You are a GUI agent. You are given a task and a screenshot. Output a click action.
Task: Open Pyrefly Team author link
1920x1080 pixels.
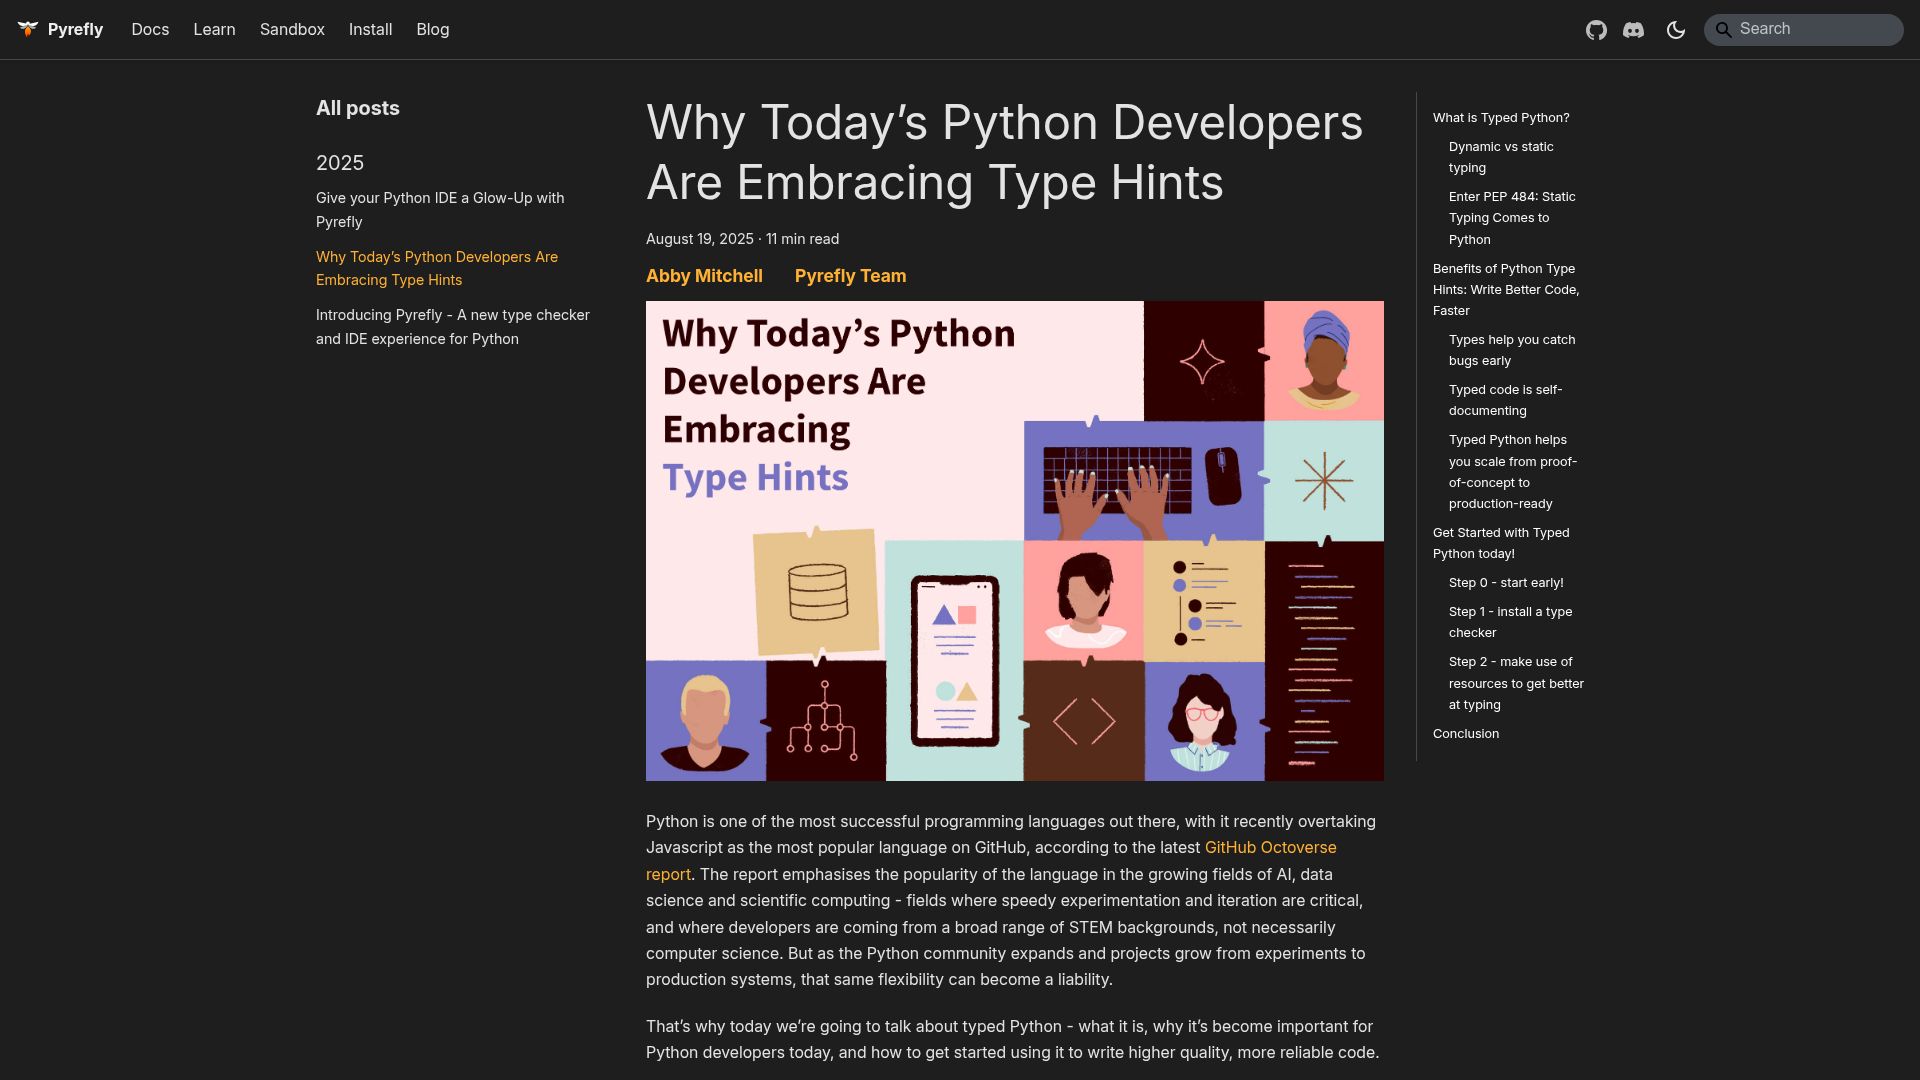[x=850, y=276]
